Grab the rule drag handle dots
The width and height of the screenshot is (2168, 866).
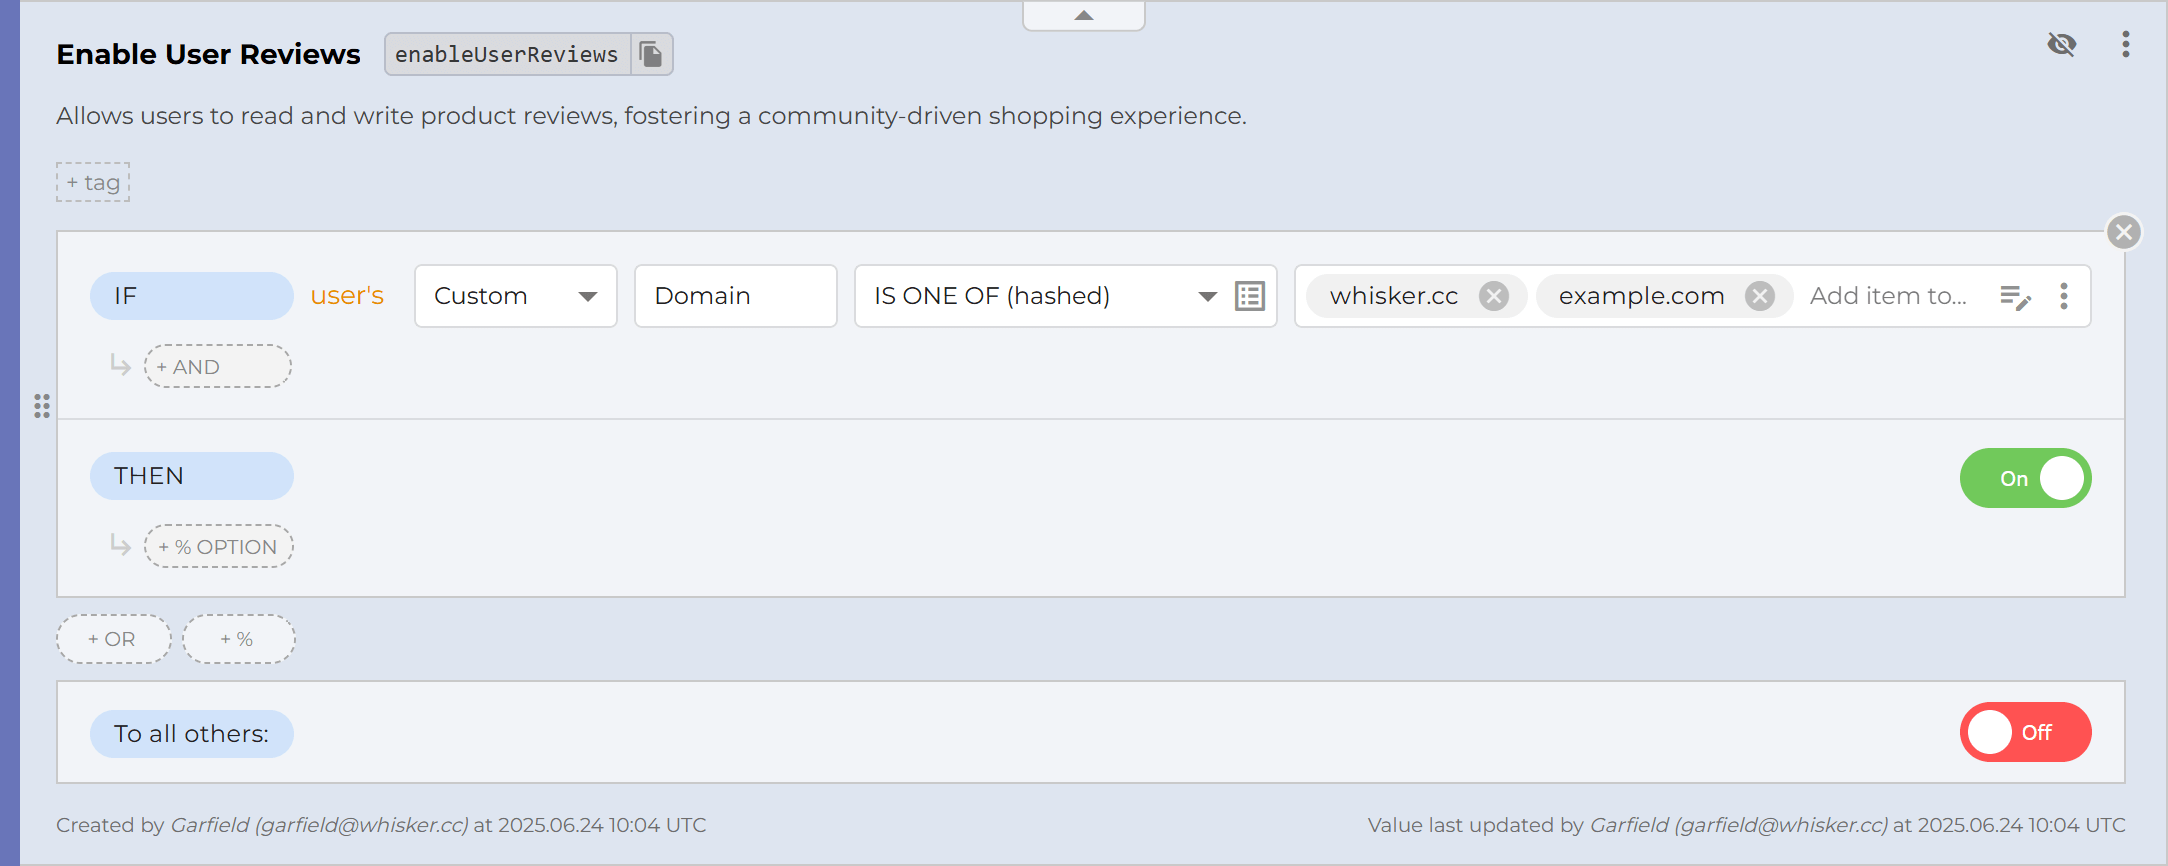click(42, 406)
